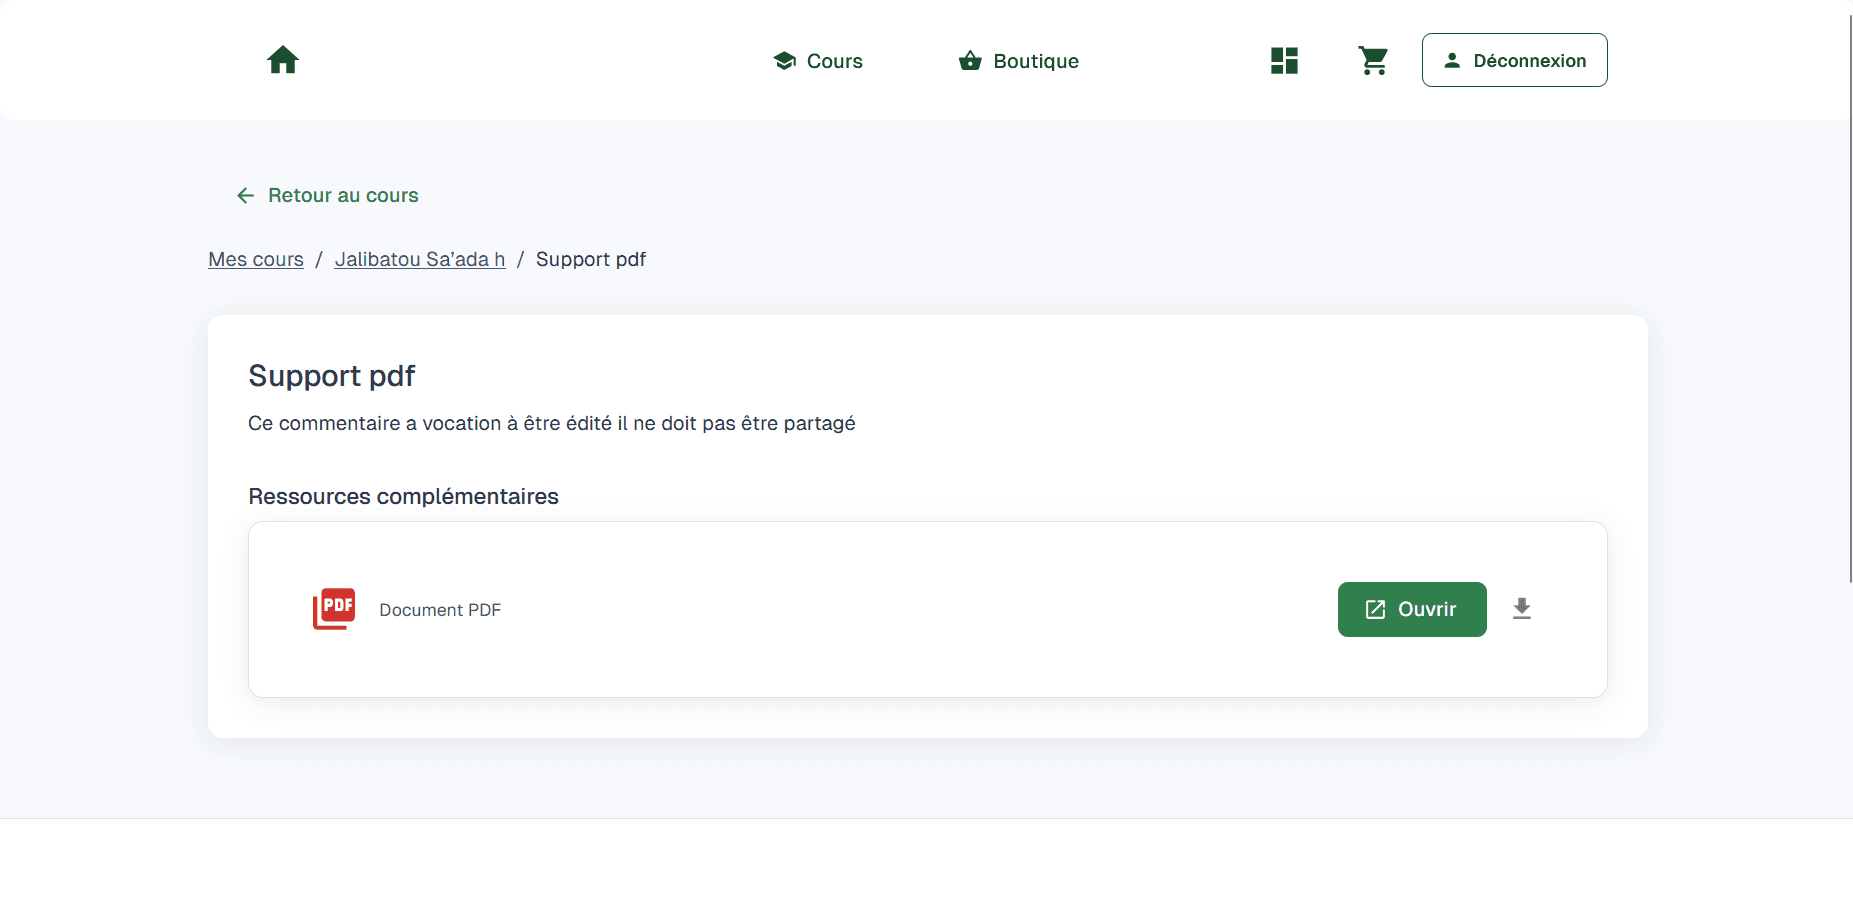The height and width of the screenshot is (912, 1853).
Task: Open the Boutique menu item
Action: coord(1019,61)
